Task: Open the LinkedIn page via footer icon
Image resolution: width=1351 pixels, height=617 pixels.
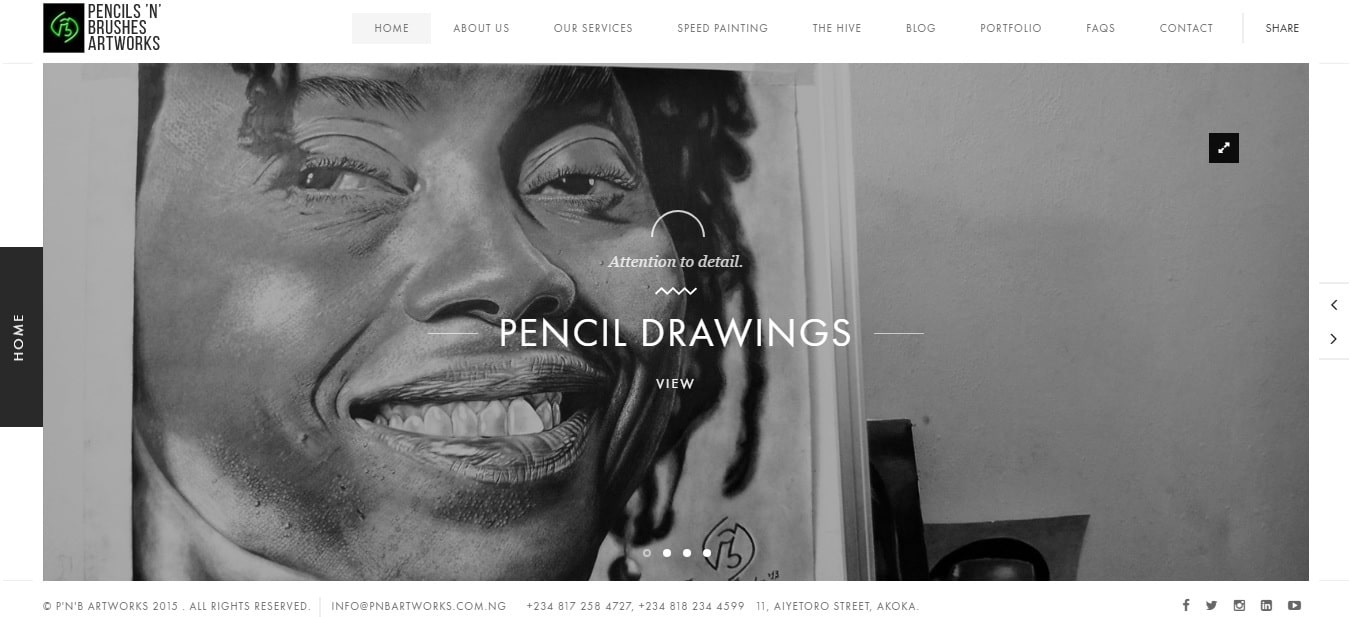Action: click(x=1266, y=605)
